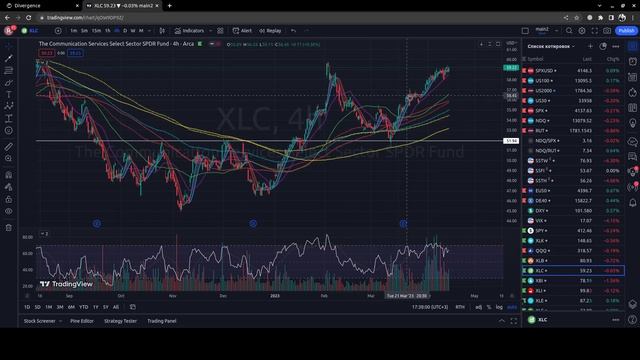The image size is (640, 360).
Task: Open the Fibonacci retracement tools
Action: 9,71
